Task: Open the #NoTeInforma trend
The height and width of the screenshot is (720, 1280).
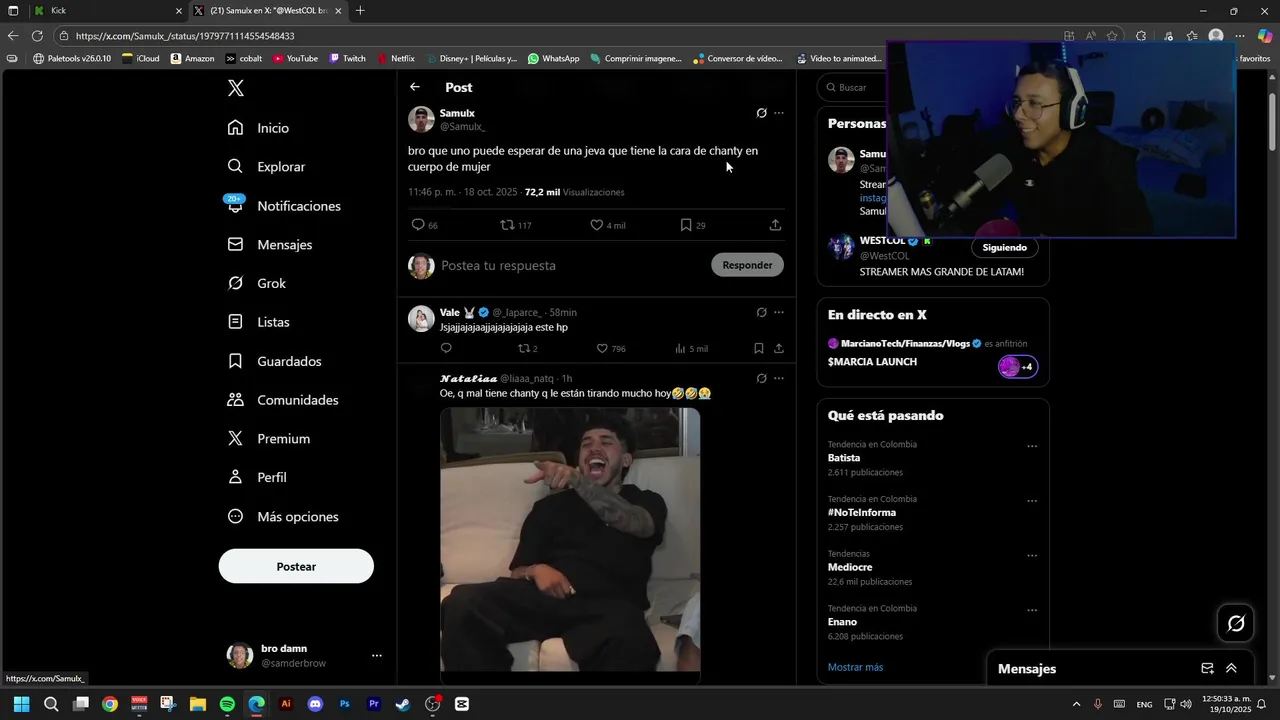Action: (862, 512)
